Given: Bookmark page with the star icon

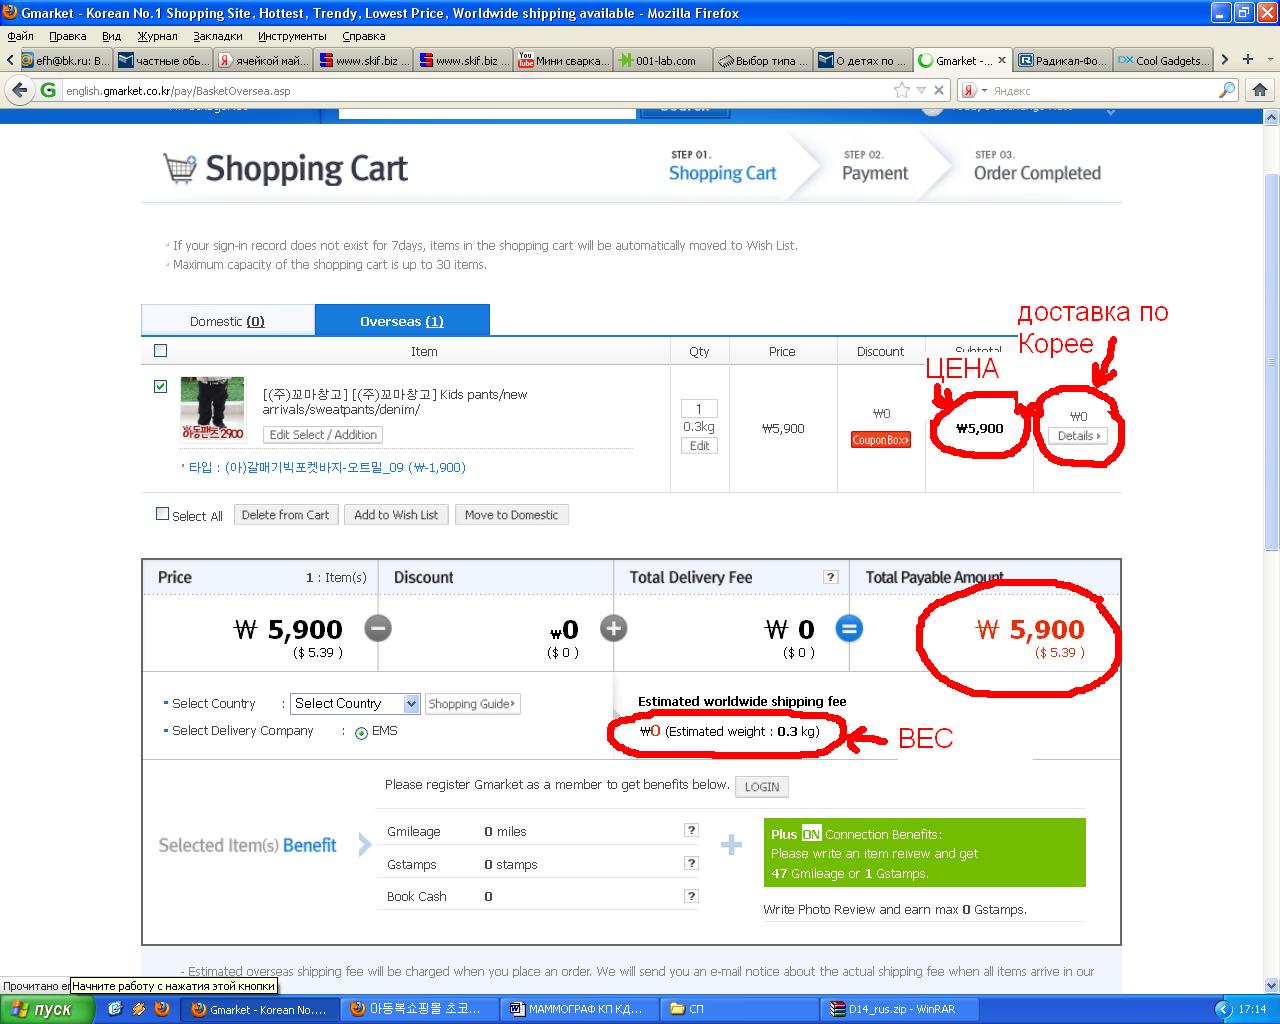Looking at the screenshot, I should 902,90.
